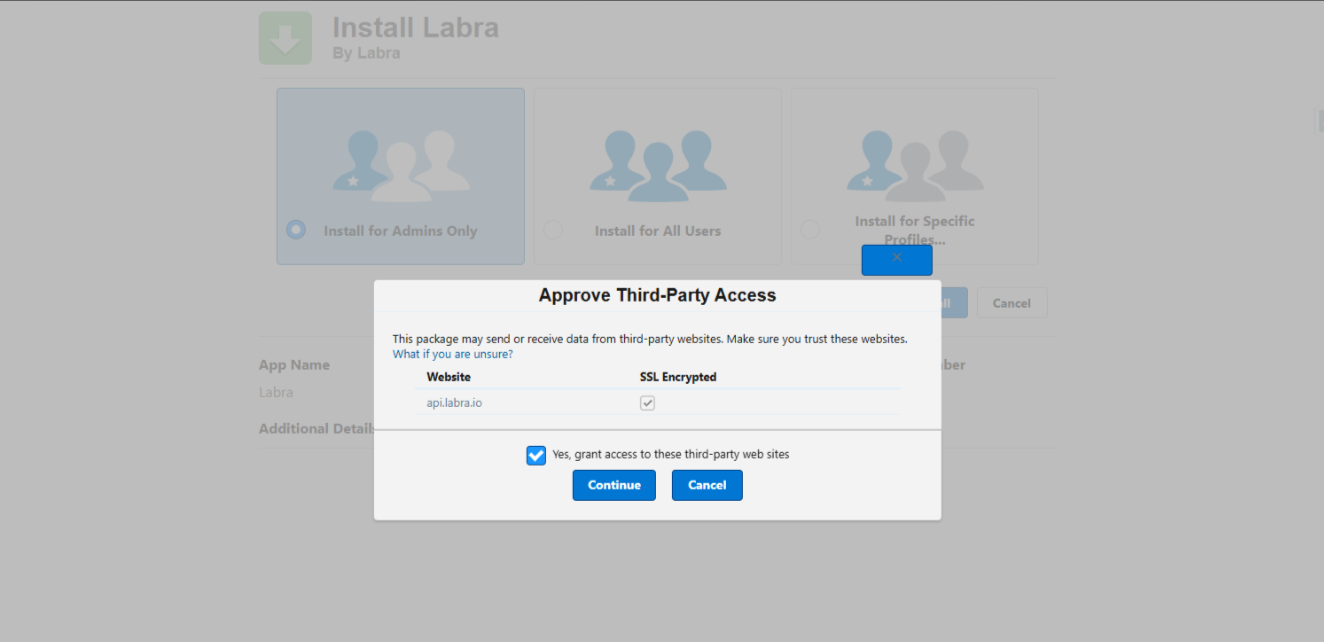Screen dimensions: 1324x642
Task: Click the "Approve Third-Party Access" dialog title
Action: pos(657,295)
